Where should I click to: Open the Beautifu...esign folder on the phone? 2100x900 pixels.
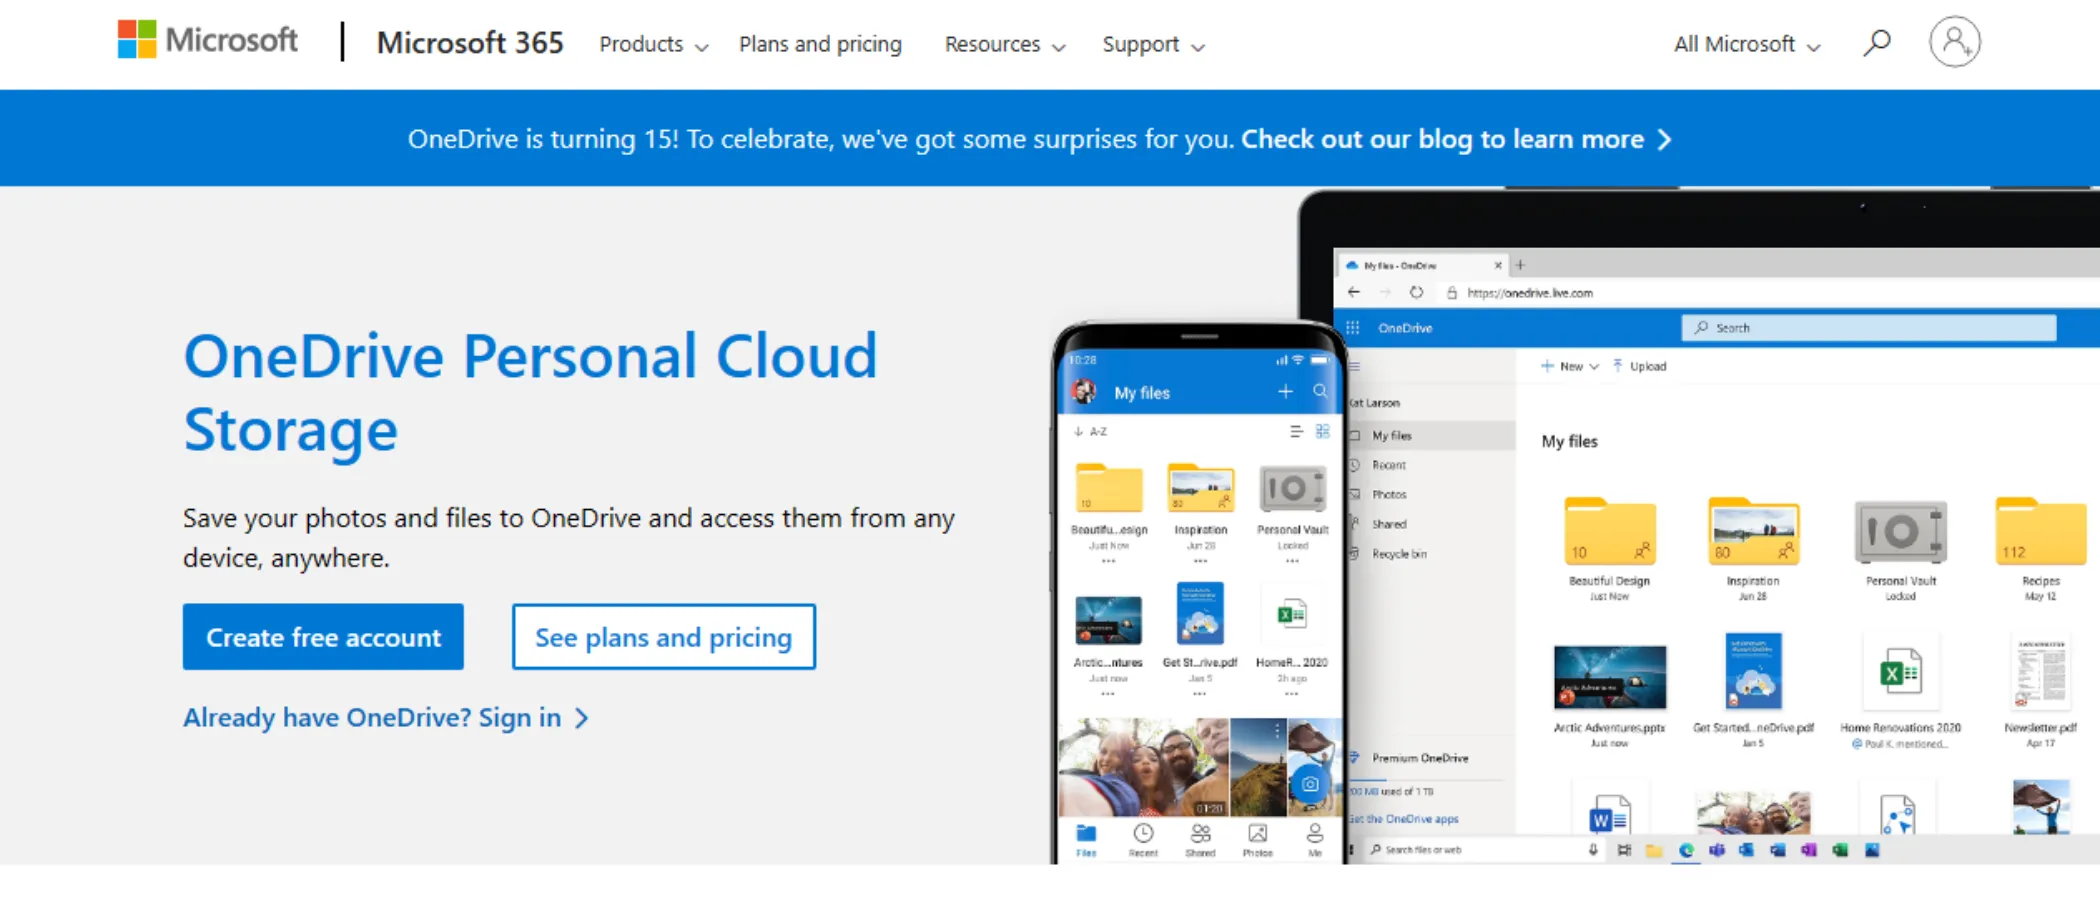pos(1109,490)
